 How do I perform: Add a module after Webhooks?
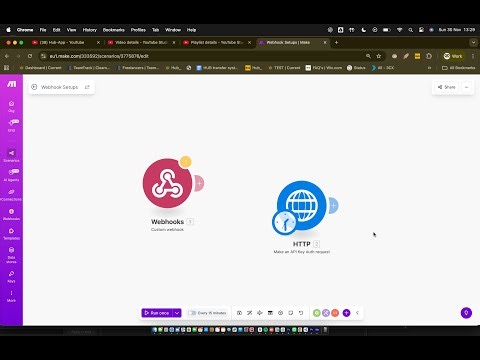199,183
